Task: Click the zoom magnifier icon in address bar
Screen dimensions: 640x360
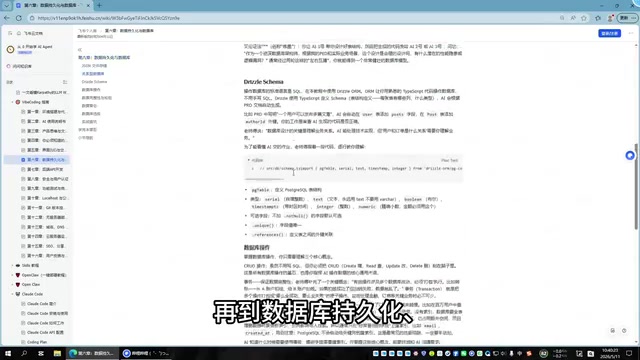Action: [562, 18]
